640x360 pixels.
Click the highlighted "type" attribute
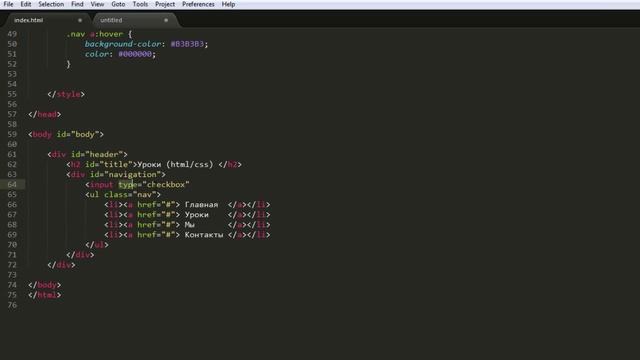pyautogui.click(x=128, y=184)
